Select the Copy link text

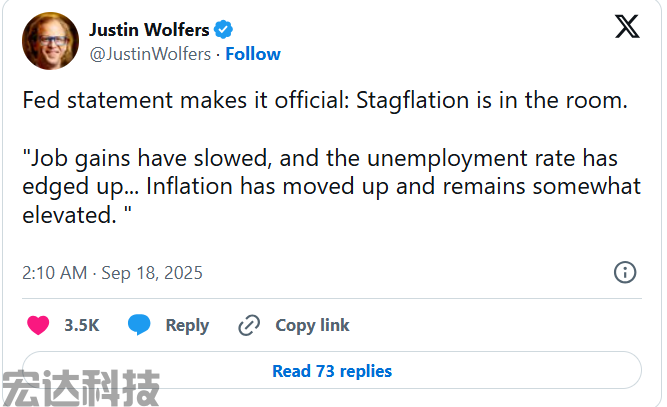[x=312, y=325]
